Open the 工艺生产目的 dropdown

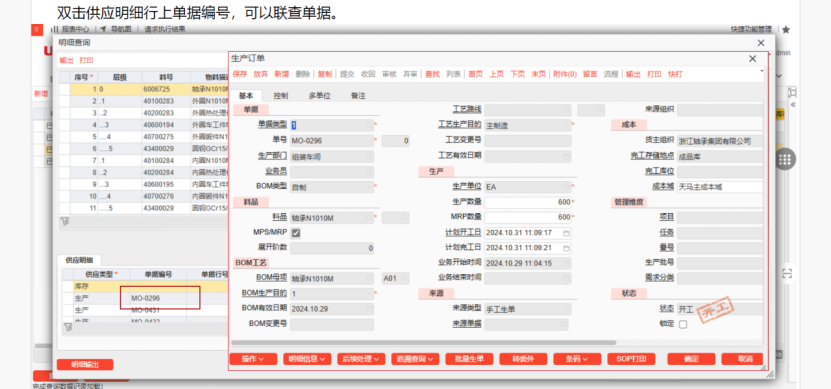pyautogui.click(x=567, y=125)
